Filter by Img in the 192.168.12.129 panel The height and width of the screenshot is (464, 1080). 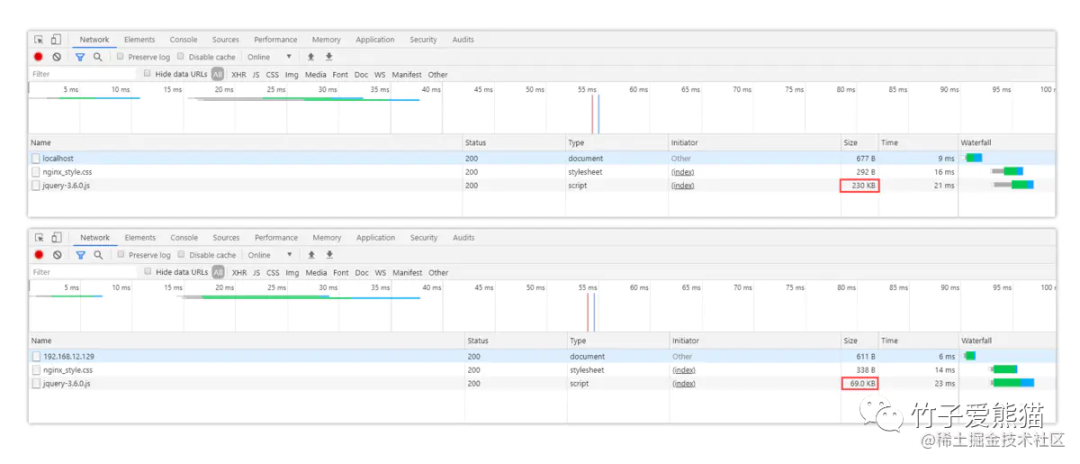pyautogui.click(x=293, y=273)
